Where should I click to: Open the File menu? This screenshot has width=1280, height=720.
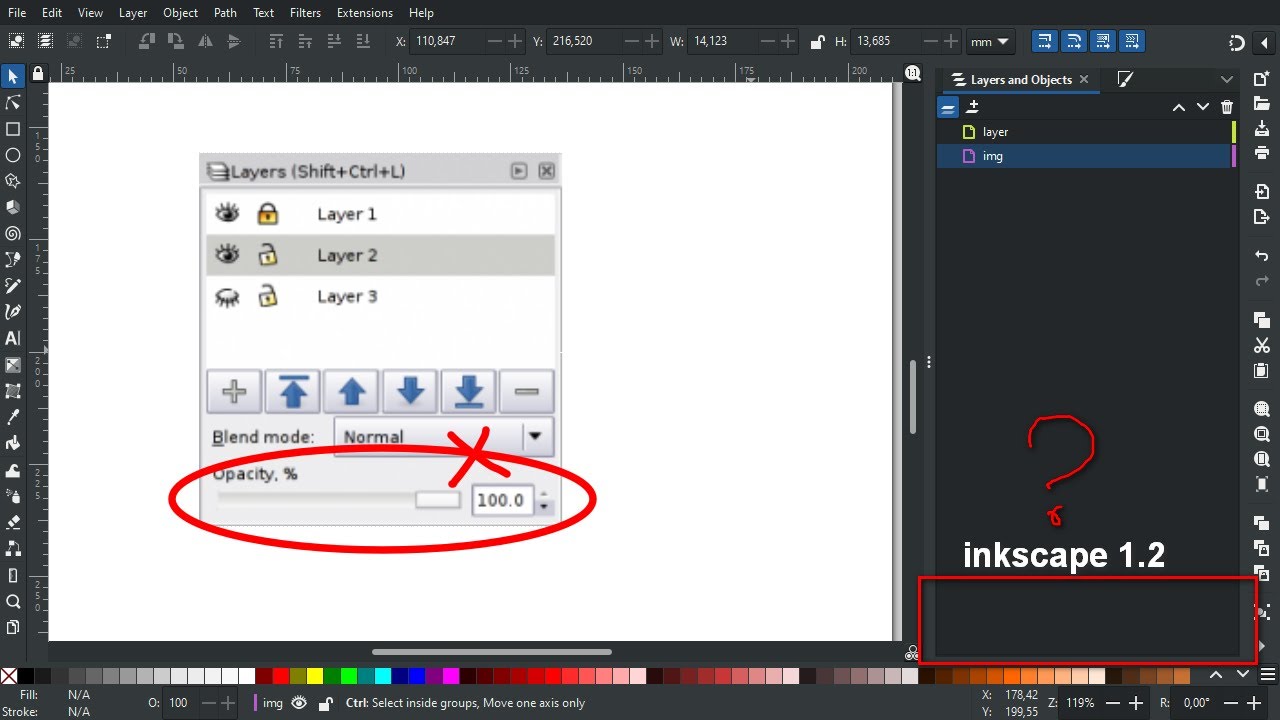tap(18, 13)
